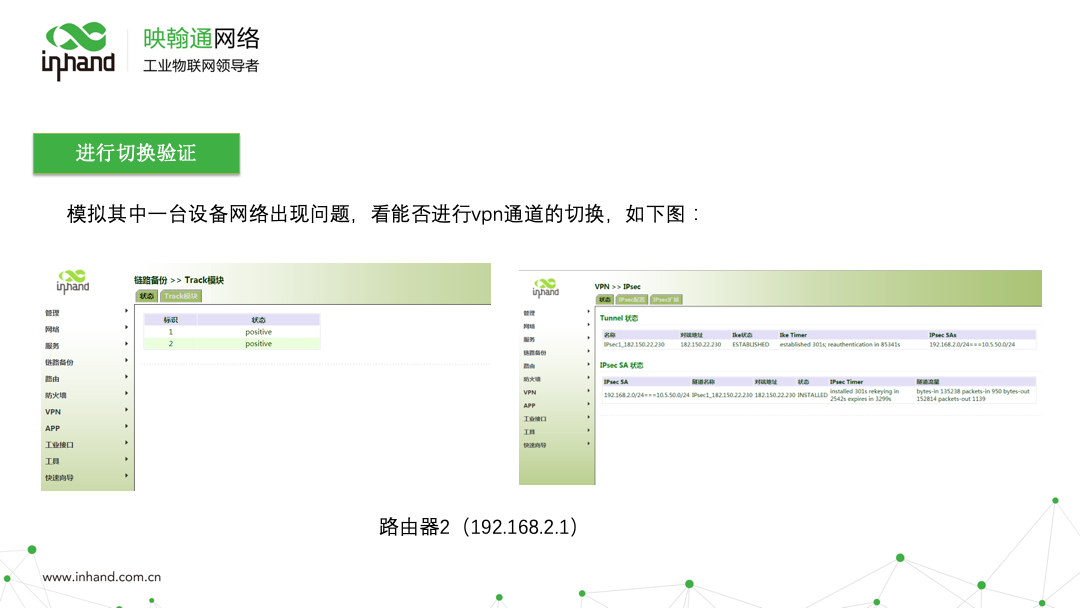This screenshot has height=608, width=1080.
Task: Select 状态 tab on Track module page
Action: tap(147, 296)
